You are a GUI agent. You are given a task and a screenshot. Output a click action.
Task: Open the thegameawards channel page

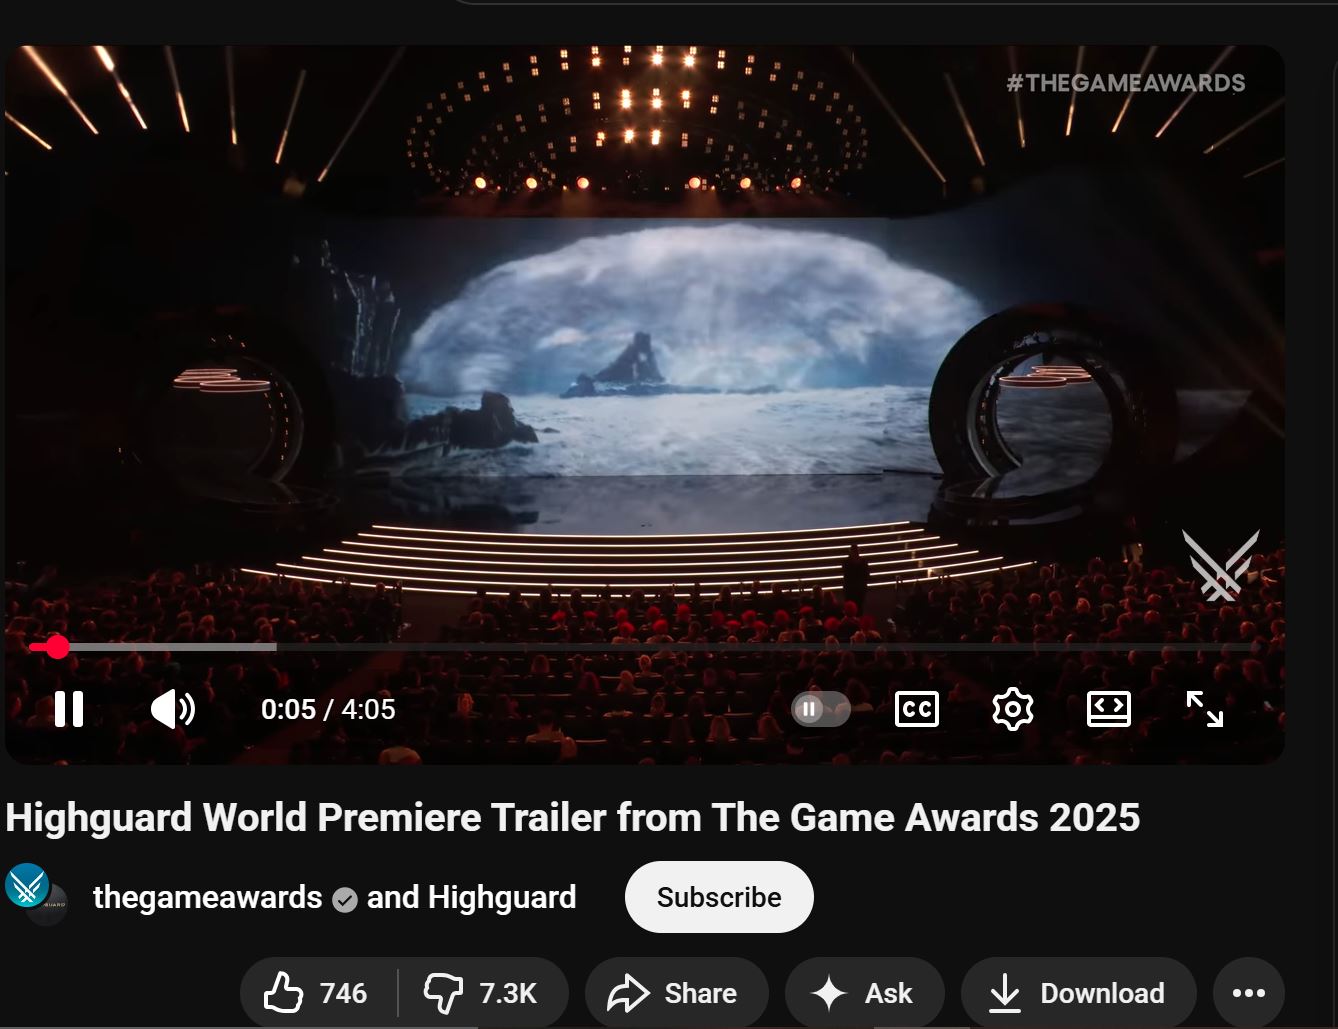click(207, 897)
